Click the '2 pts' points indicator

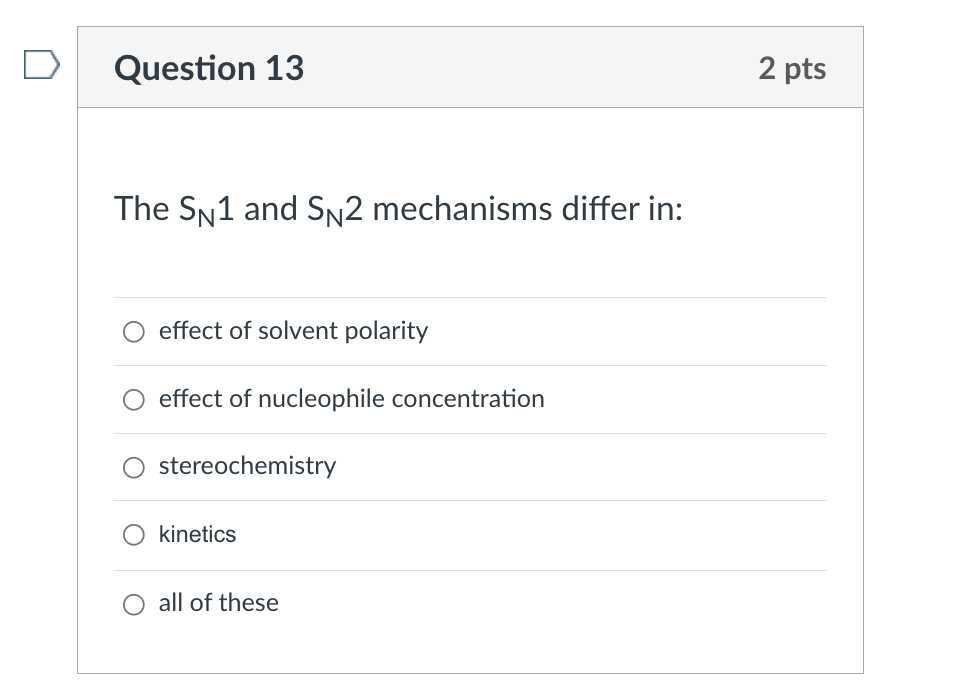point(792,68)
